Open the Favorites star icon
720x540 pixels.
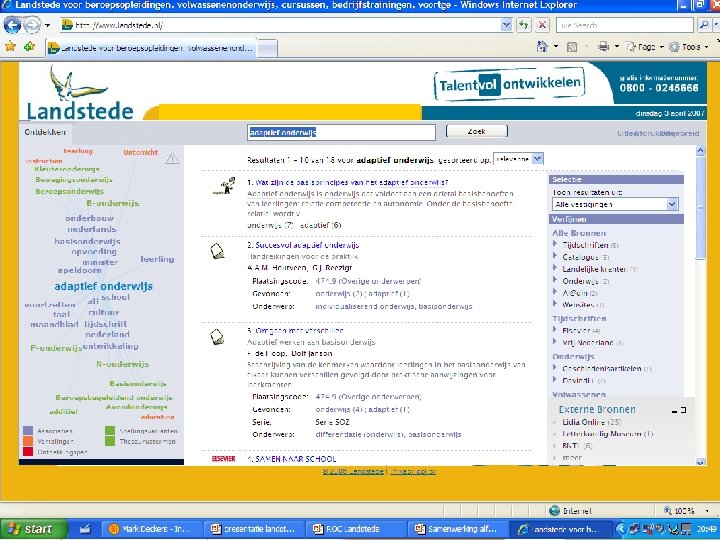tap(10, 46)
